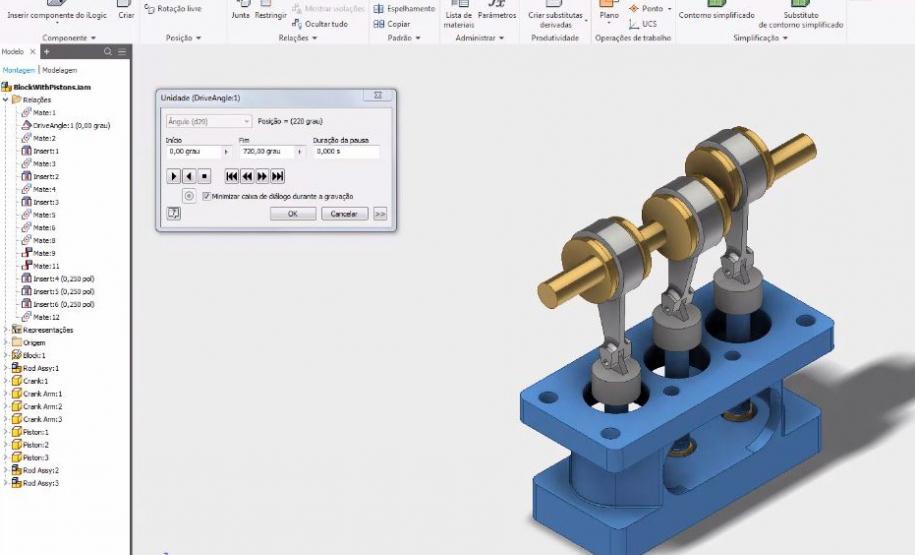Click Cancelar in the Unidade dialog
The width and height of the screenshot is (915, 555).
(344, 213)
